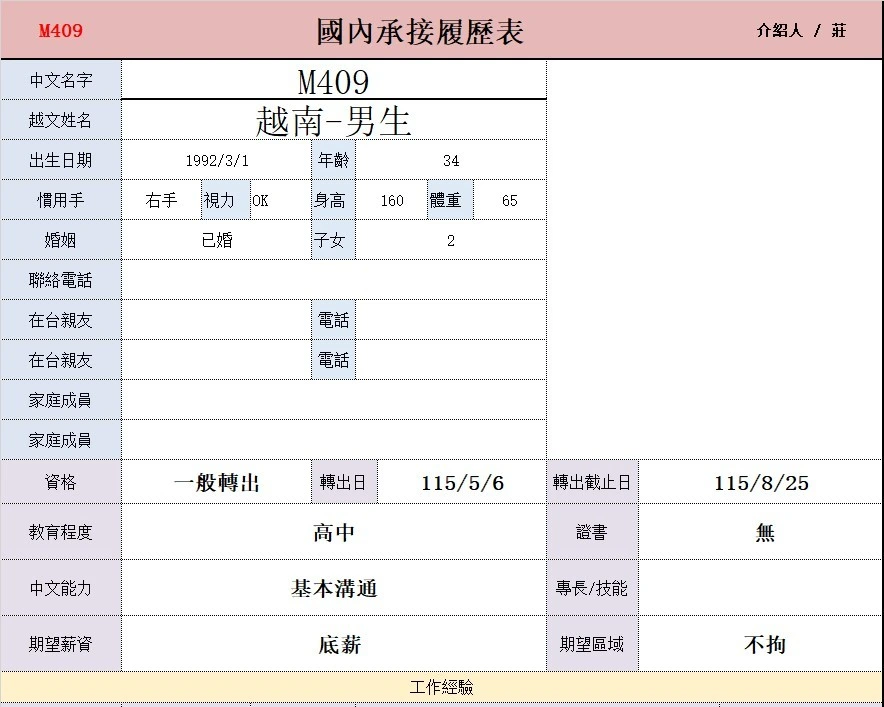Click the height value 160
Image resolution: width=884 pixels, height=707 pixels.
[x=392, y=200]
